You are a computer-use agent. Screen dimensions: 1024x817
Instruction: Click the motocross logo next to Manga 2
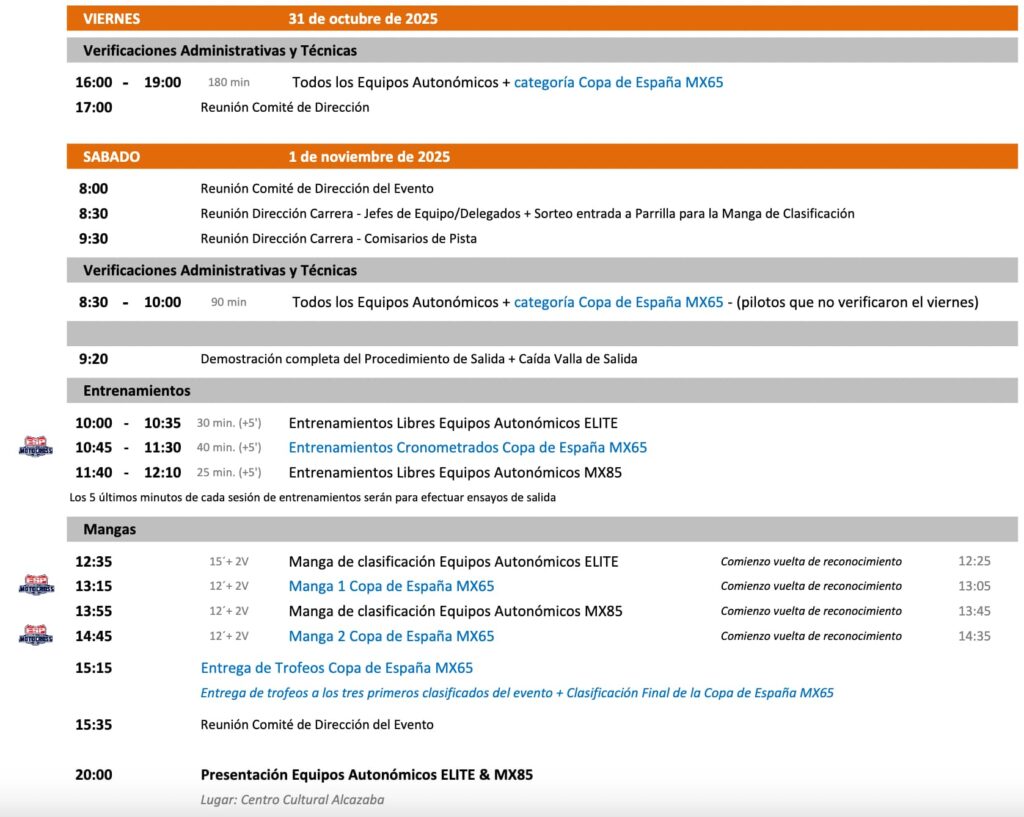click(x=36, y=636)
